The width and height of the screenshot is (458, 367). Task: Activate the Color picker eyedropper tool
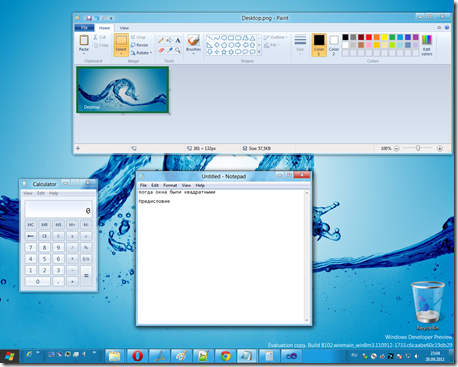pyautogui.click(x=169, y=50)
